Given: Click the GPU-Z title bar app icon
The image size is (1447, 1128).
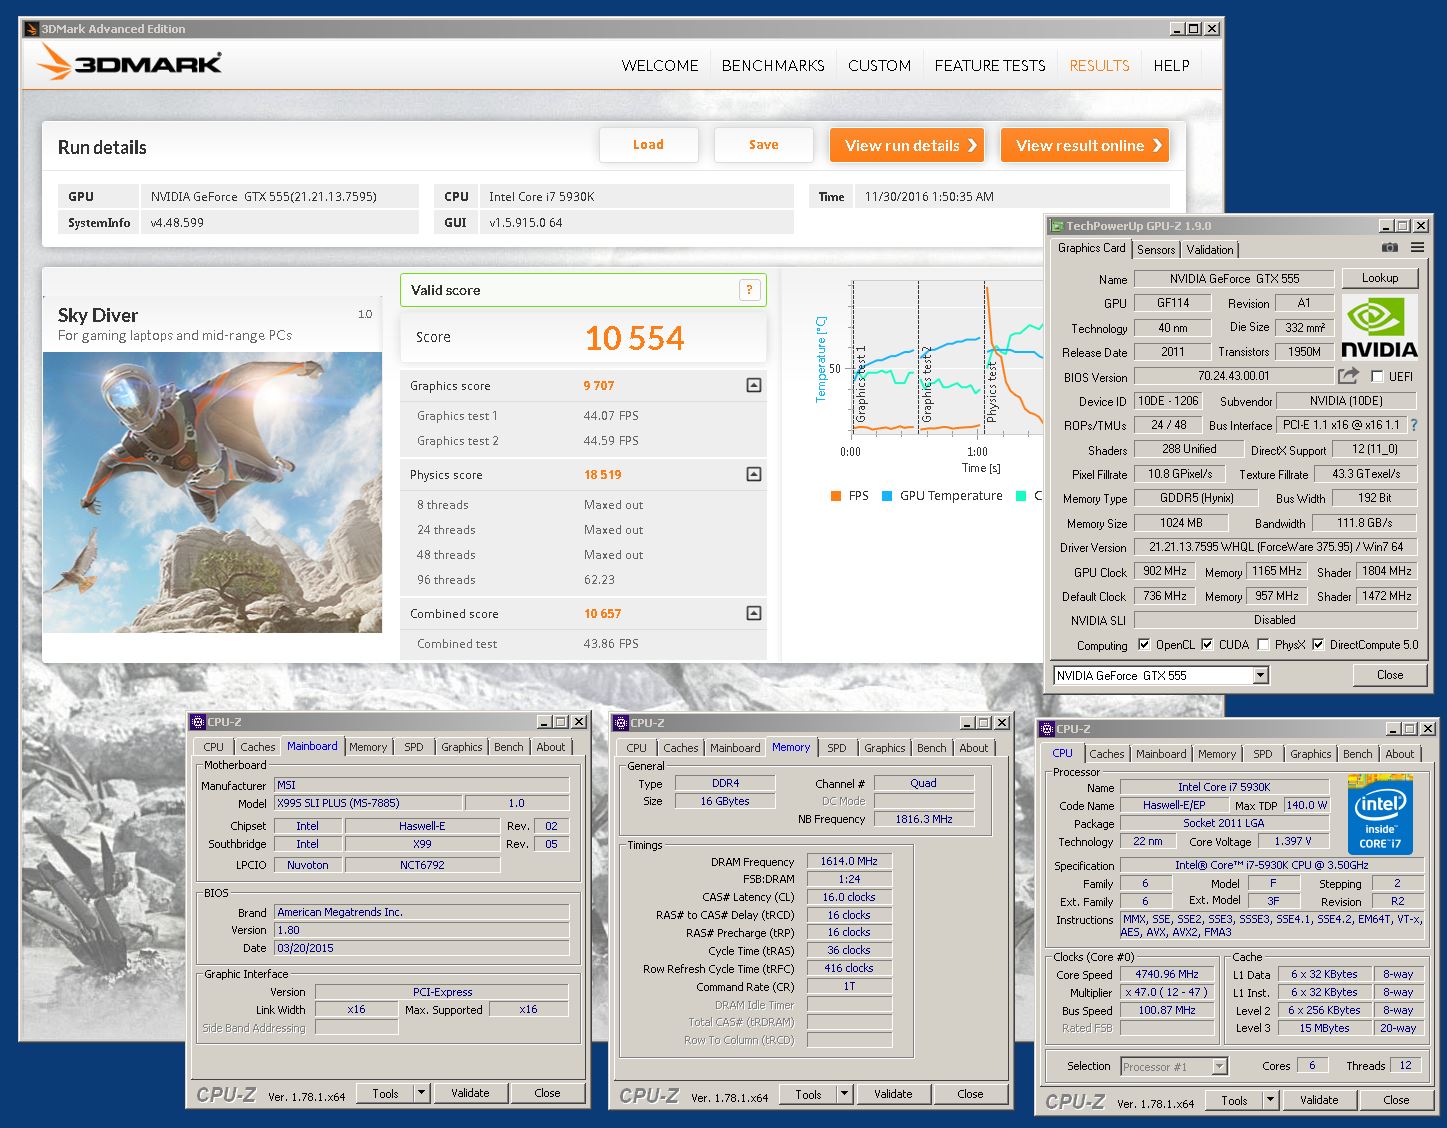Looking at the screenshot, I should [x=1057, y=226].
